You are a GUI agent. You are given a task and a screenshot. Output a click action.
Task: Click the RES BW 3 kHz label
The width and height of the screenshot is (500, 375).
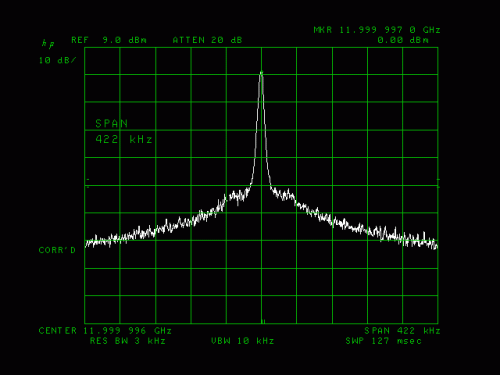point(128,341)
